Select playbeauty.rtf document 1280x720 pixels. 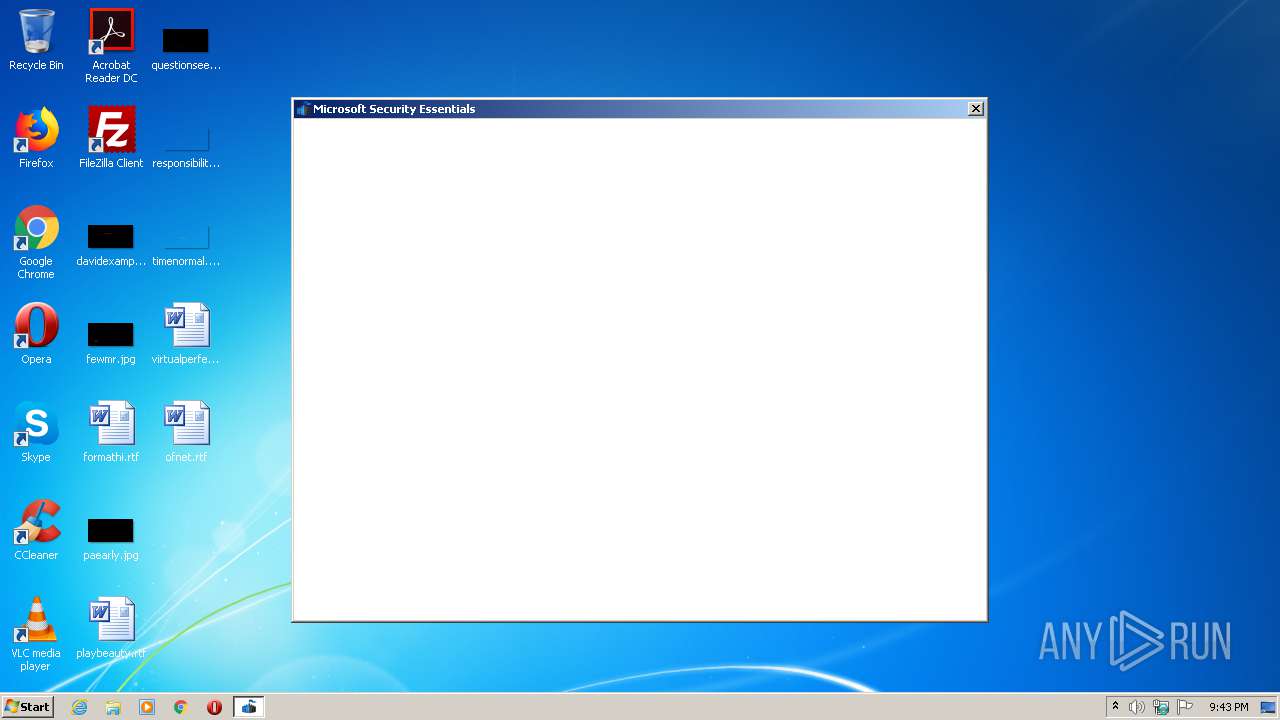coord(111,628)
